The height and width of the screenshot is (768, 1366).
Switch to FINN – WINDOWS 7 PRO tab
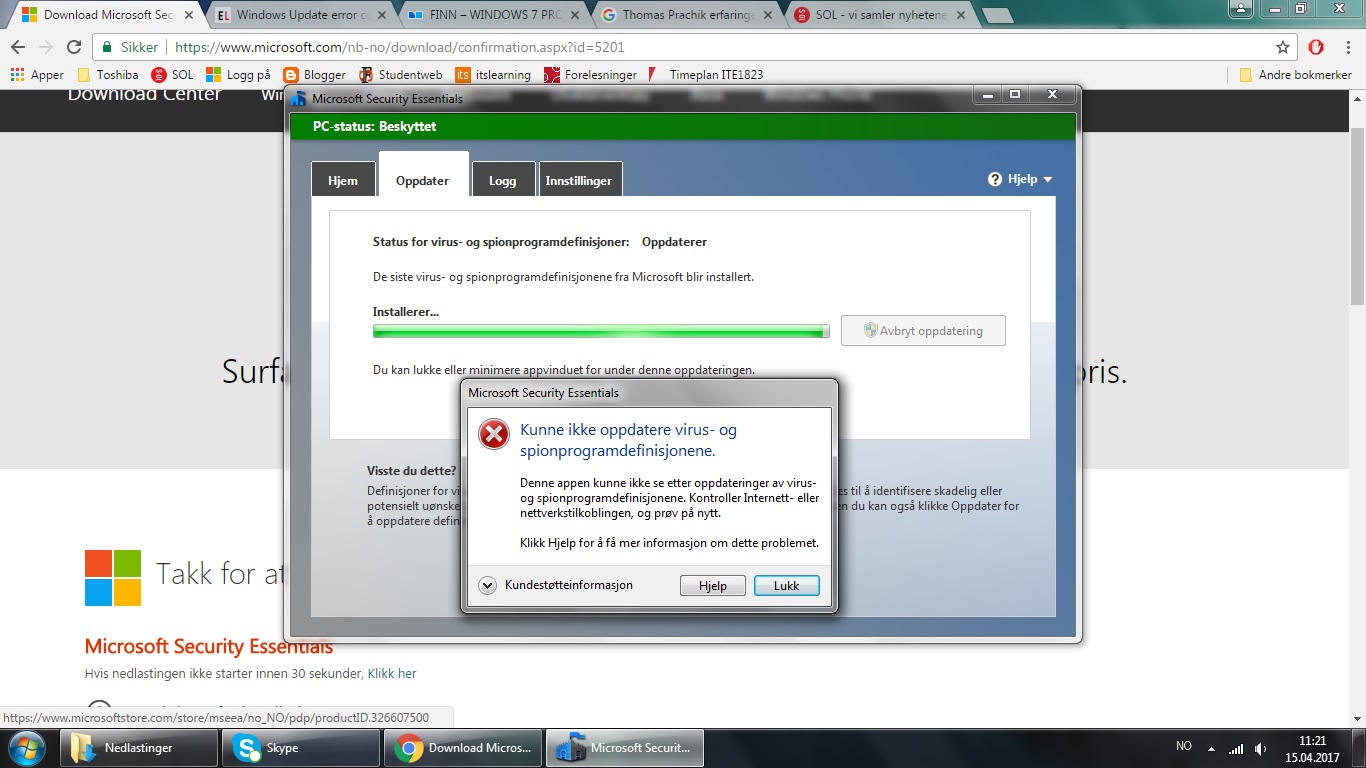pos(494,15)
